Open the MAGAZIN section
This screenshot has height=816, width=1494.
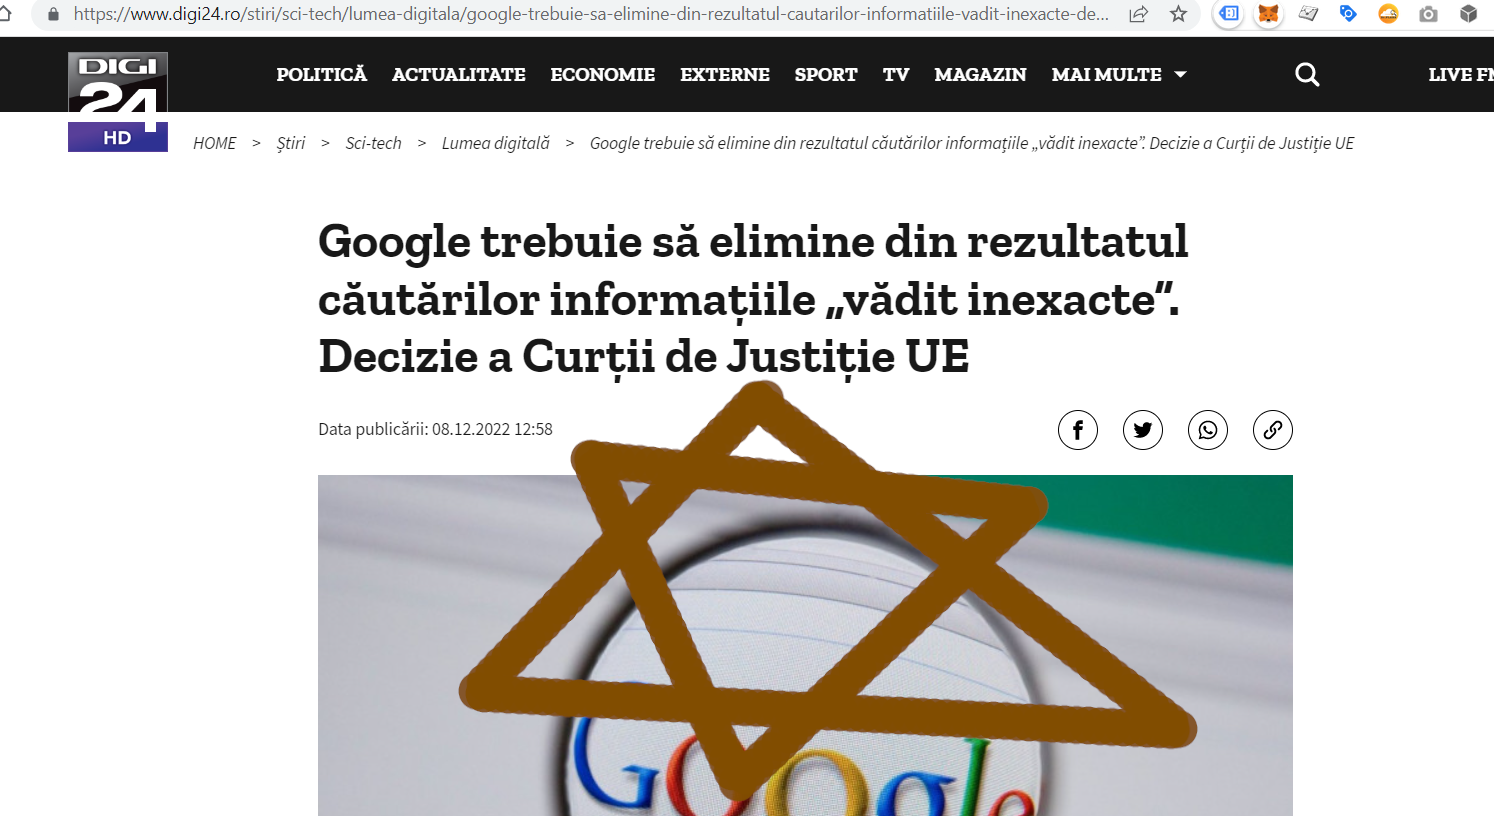point(980,75)
